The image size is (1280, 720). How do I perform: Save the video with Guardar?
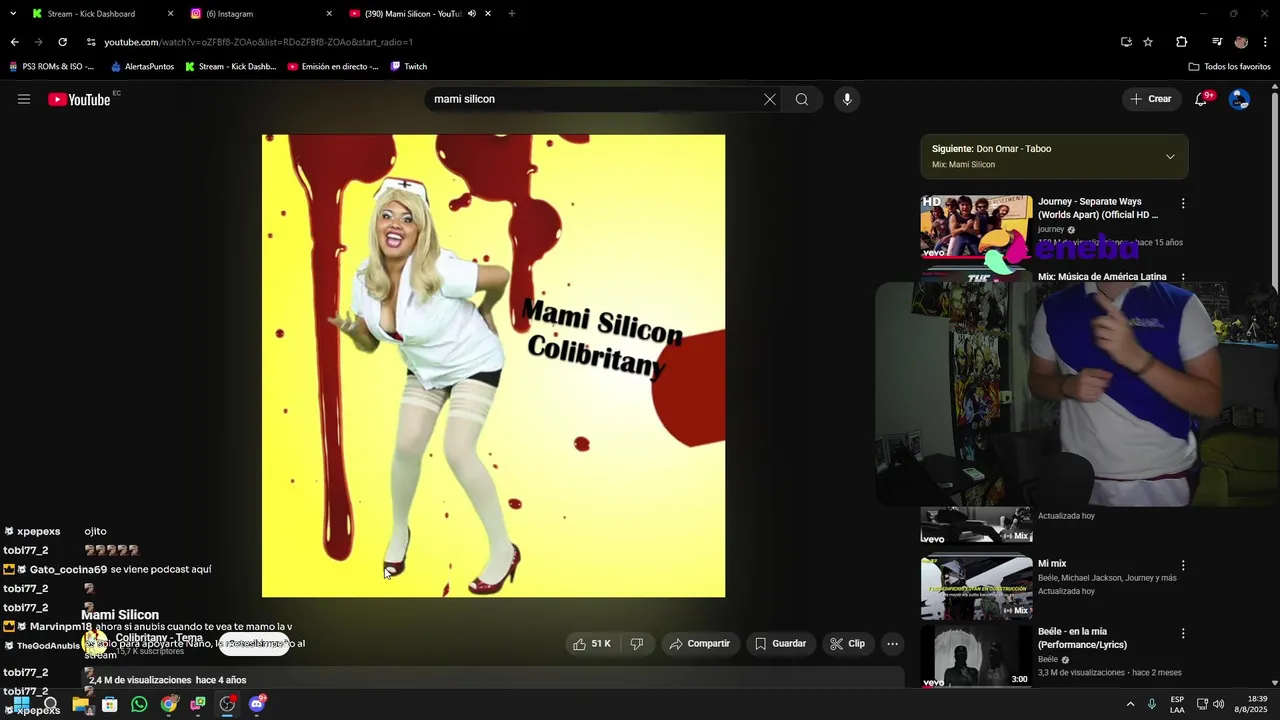coord(780,644)
